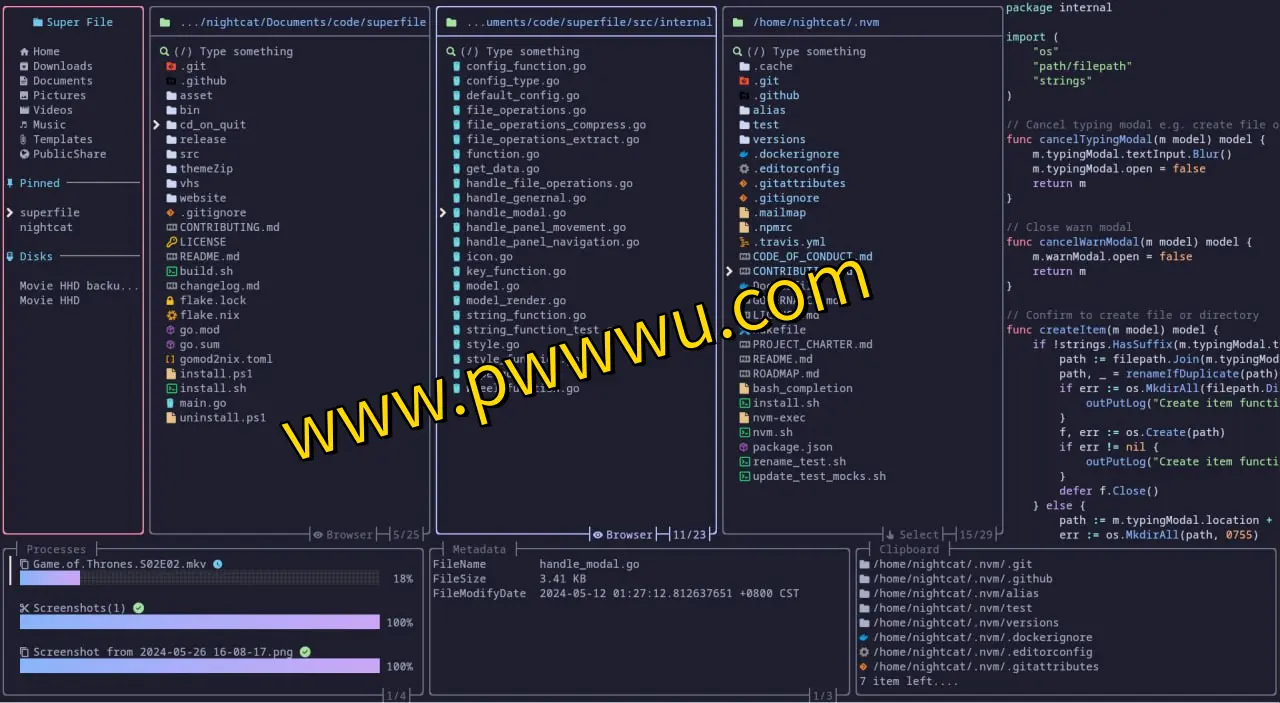Click the .git folder icon in superfile panel
Image resolution: width=1280 pixels, height=703 pixels.
coord(171,66)
